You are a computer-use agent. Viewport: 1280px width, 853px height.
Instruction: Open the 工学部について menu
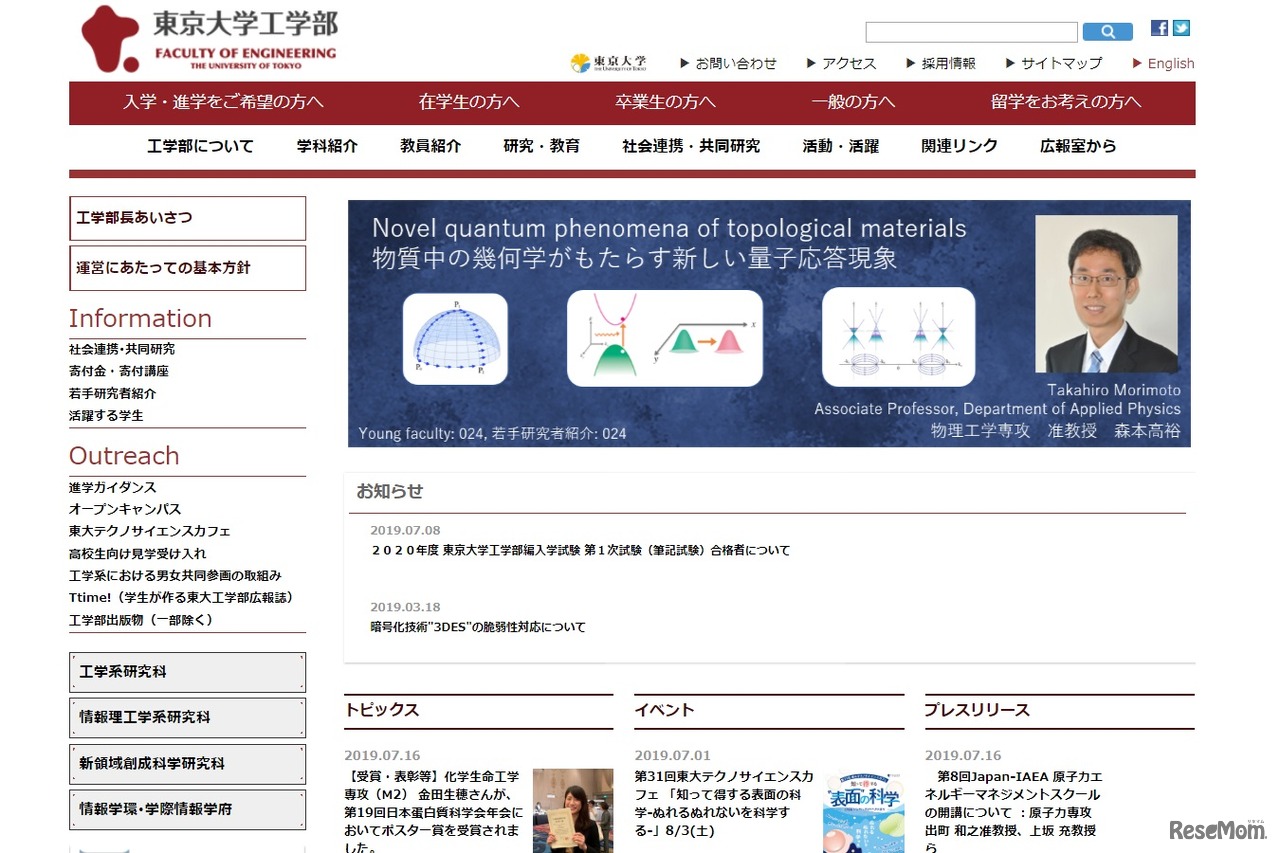pyautogui.click(x=200, y=145)
